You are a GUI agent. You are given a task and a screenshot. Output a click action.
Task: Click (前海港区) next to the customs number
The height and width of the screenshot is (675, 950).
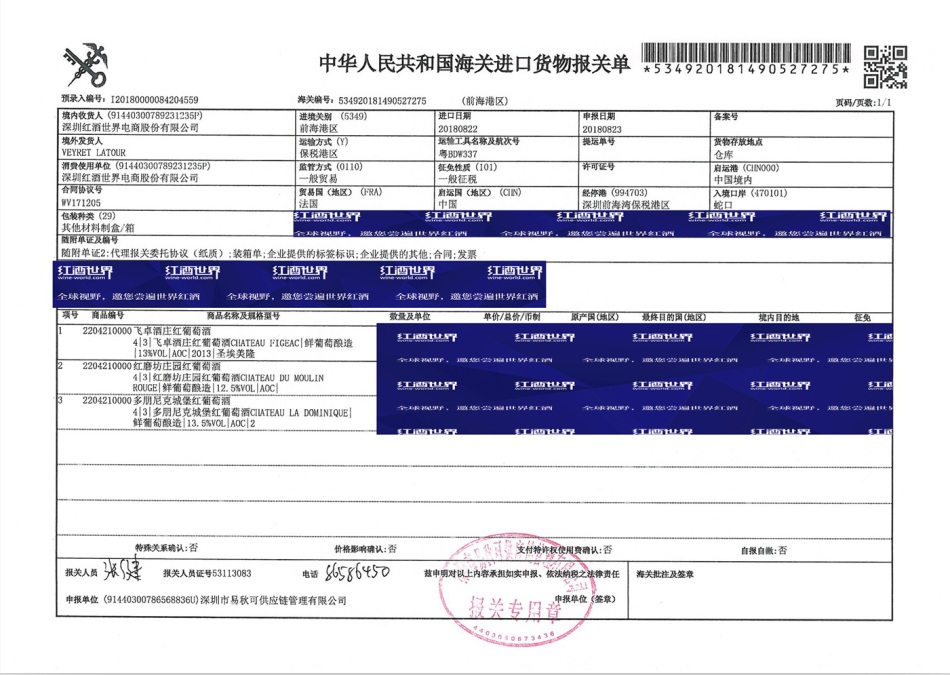click(483, 101)
